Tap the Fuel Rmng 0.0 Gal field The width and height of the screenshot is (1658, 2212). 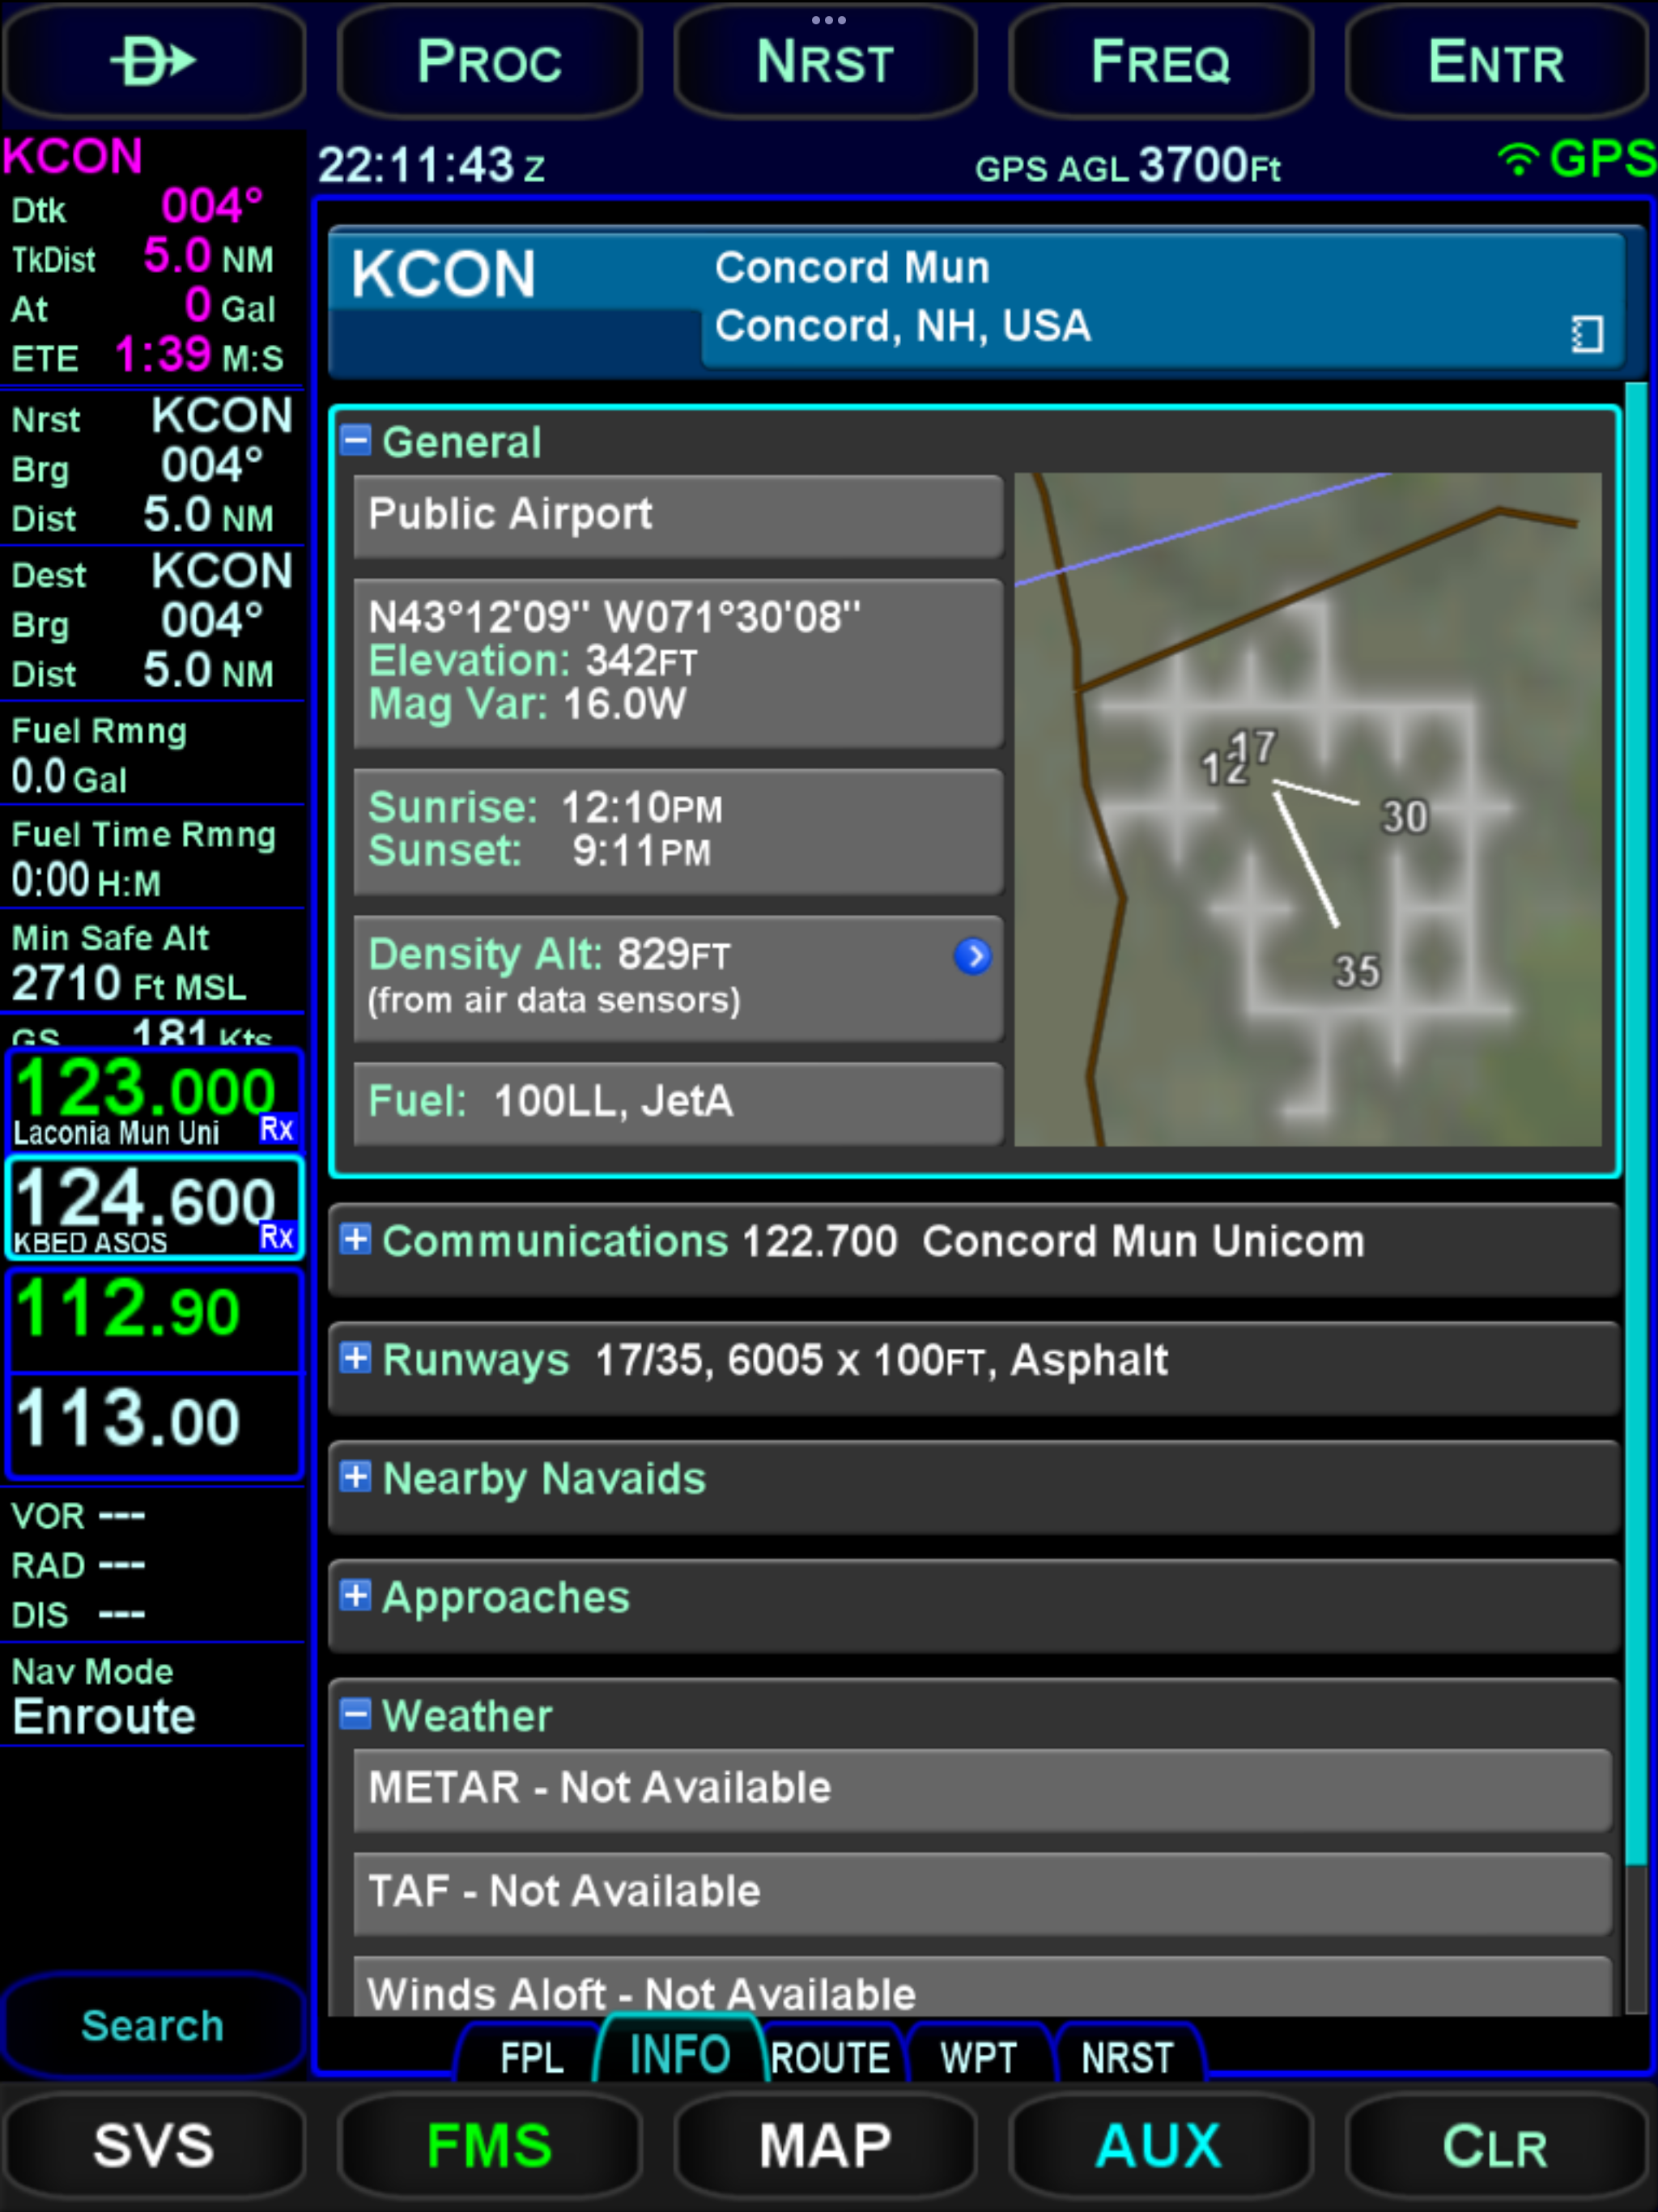[x=152, y=755]
